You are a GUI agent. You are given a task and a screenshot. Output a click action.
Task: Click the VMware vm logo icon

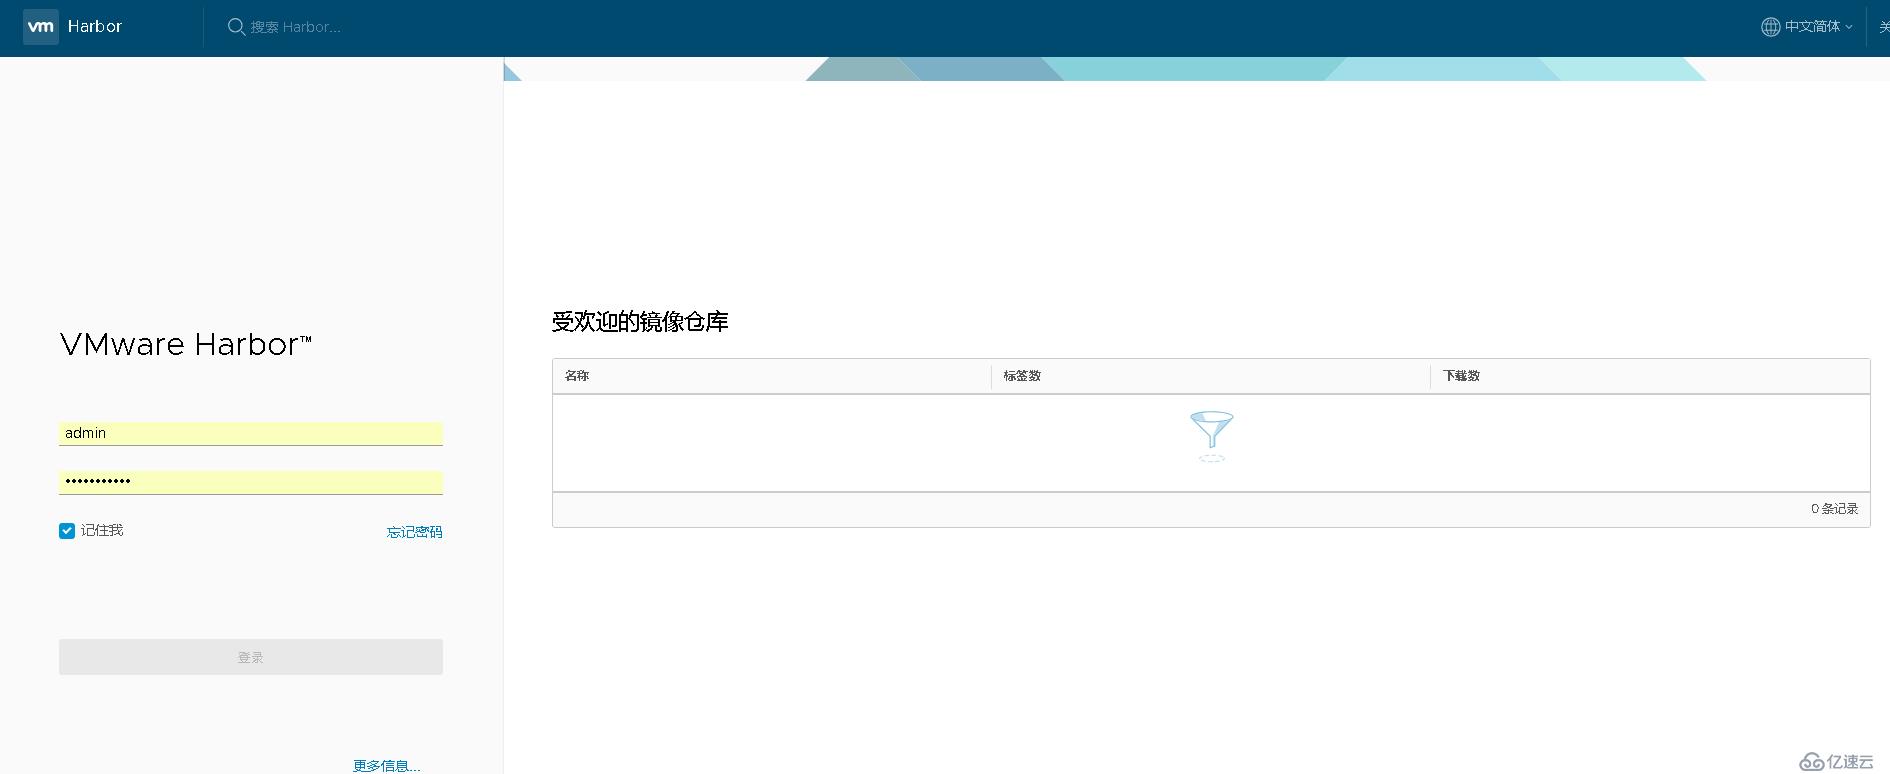pos(41,27)
